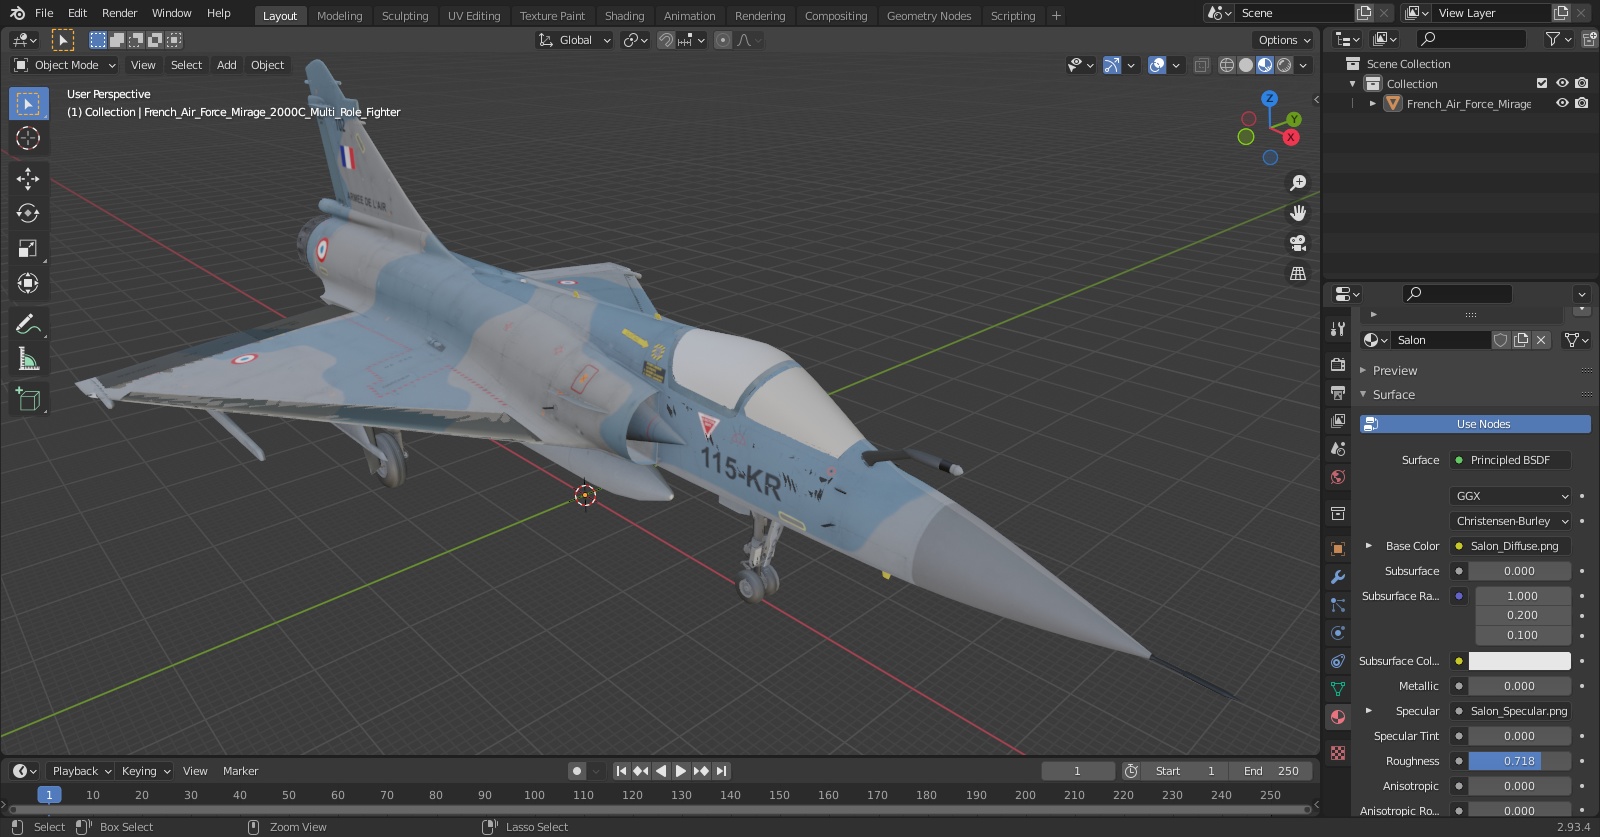Click outliner search field
The width and height of the screenshot is (1600, 837).
1472,39
